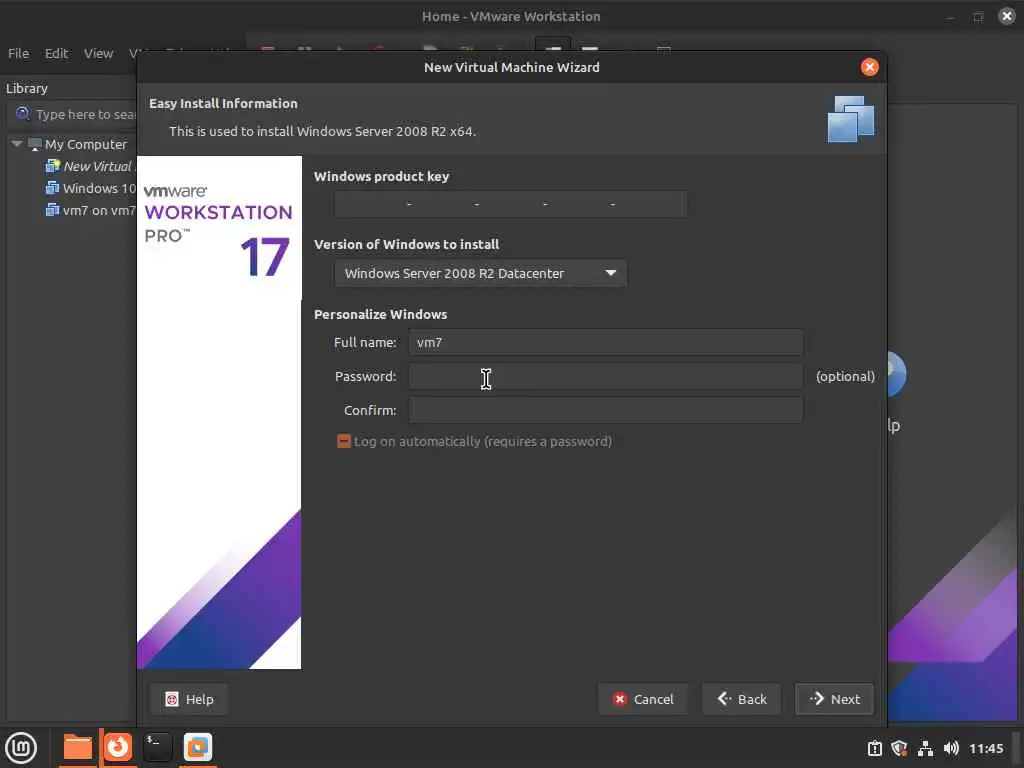
Task: Click the library search magnifier icon
Action: click(x=22, y=114)
